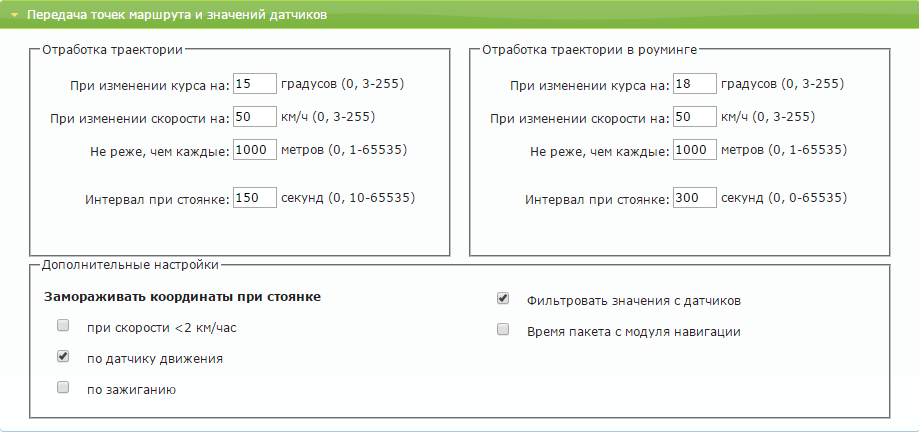The height and width of the screenshot is (432, 919).
Task: Click the 'Дополнительные настройки' group legend
Action: click(x=129, y=265)
